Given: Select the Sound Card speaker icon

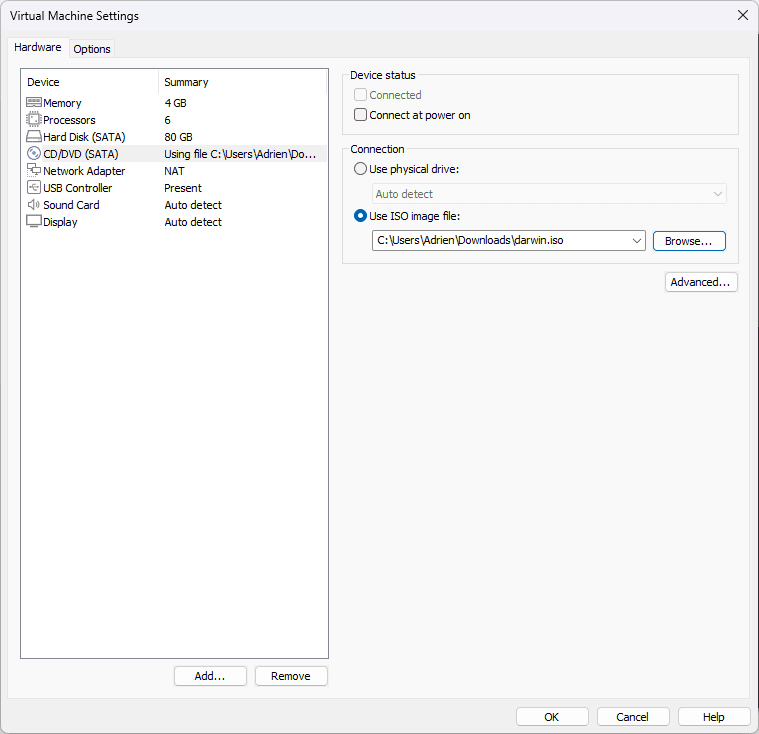Looking at the screenshot, I should pyautogui.click(x=34, y=204).
